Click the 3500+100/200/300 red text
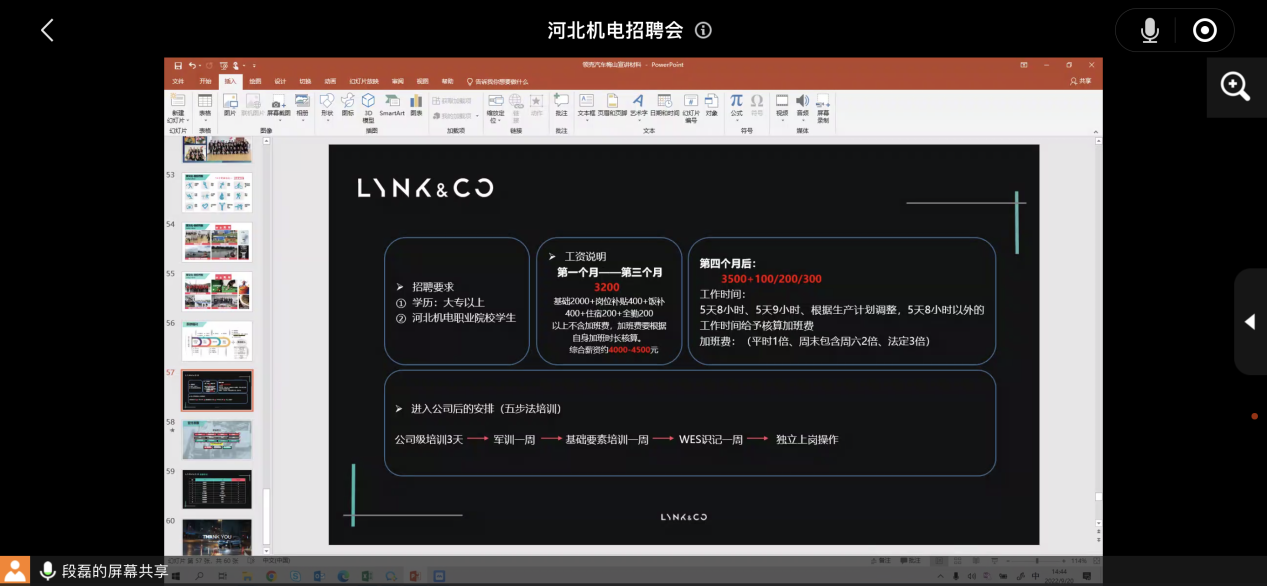The image size is (1267, 586). click(x=771, y=278)
